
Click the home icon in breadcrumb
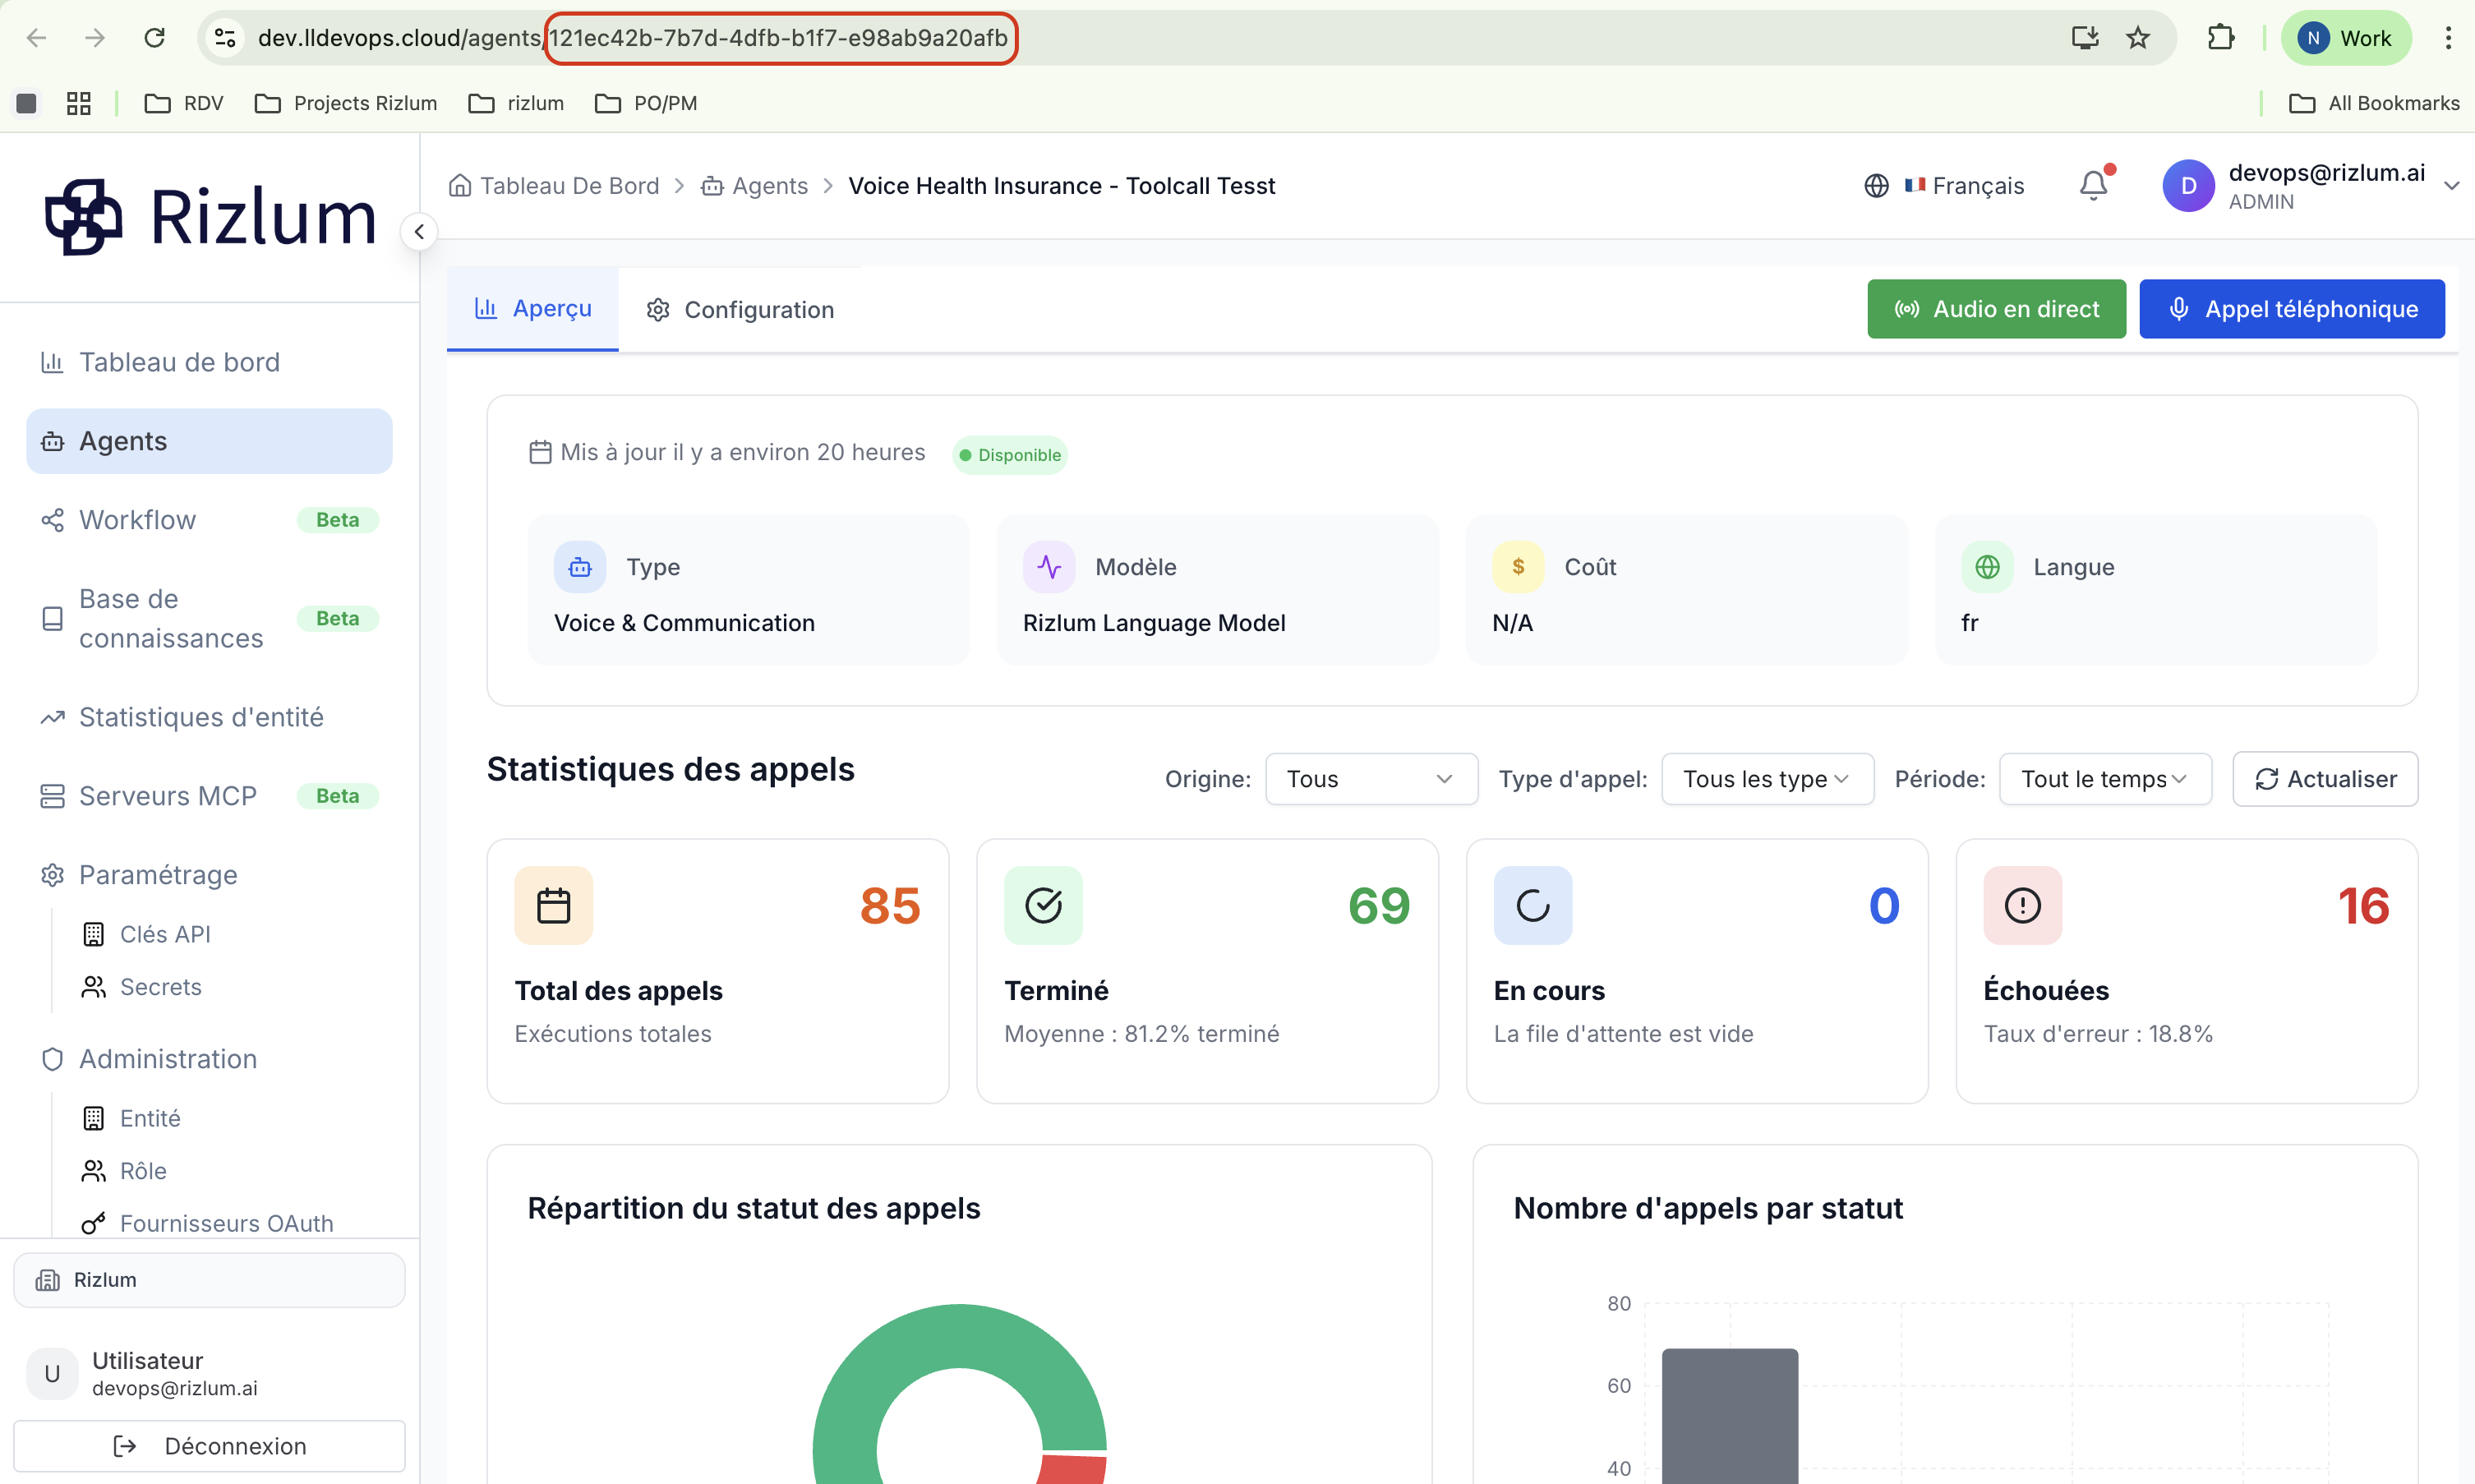[460, 186]
